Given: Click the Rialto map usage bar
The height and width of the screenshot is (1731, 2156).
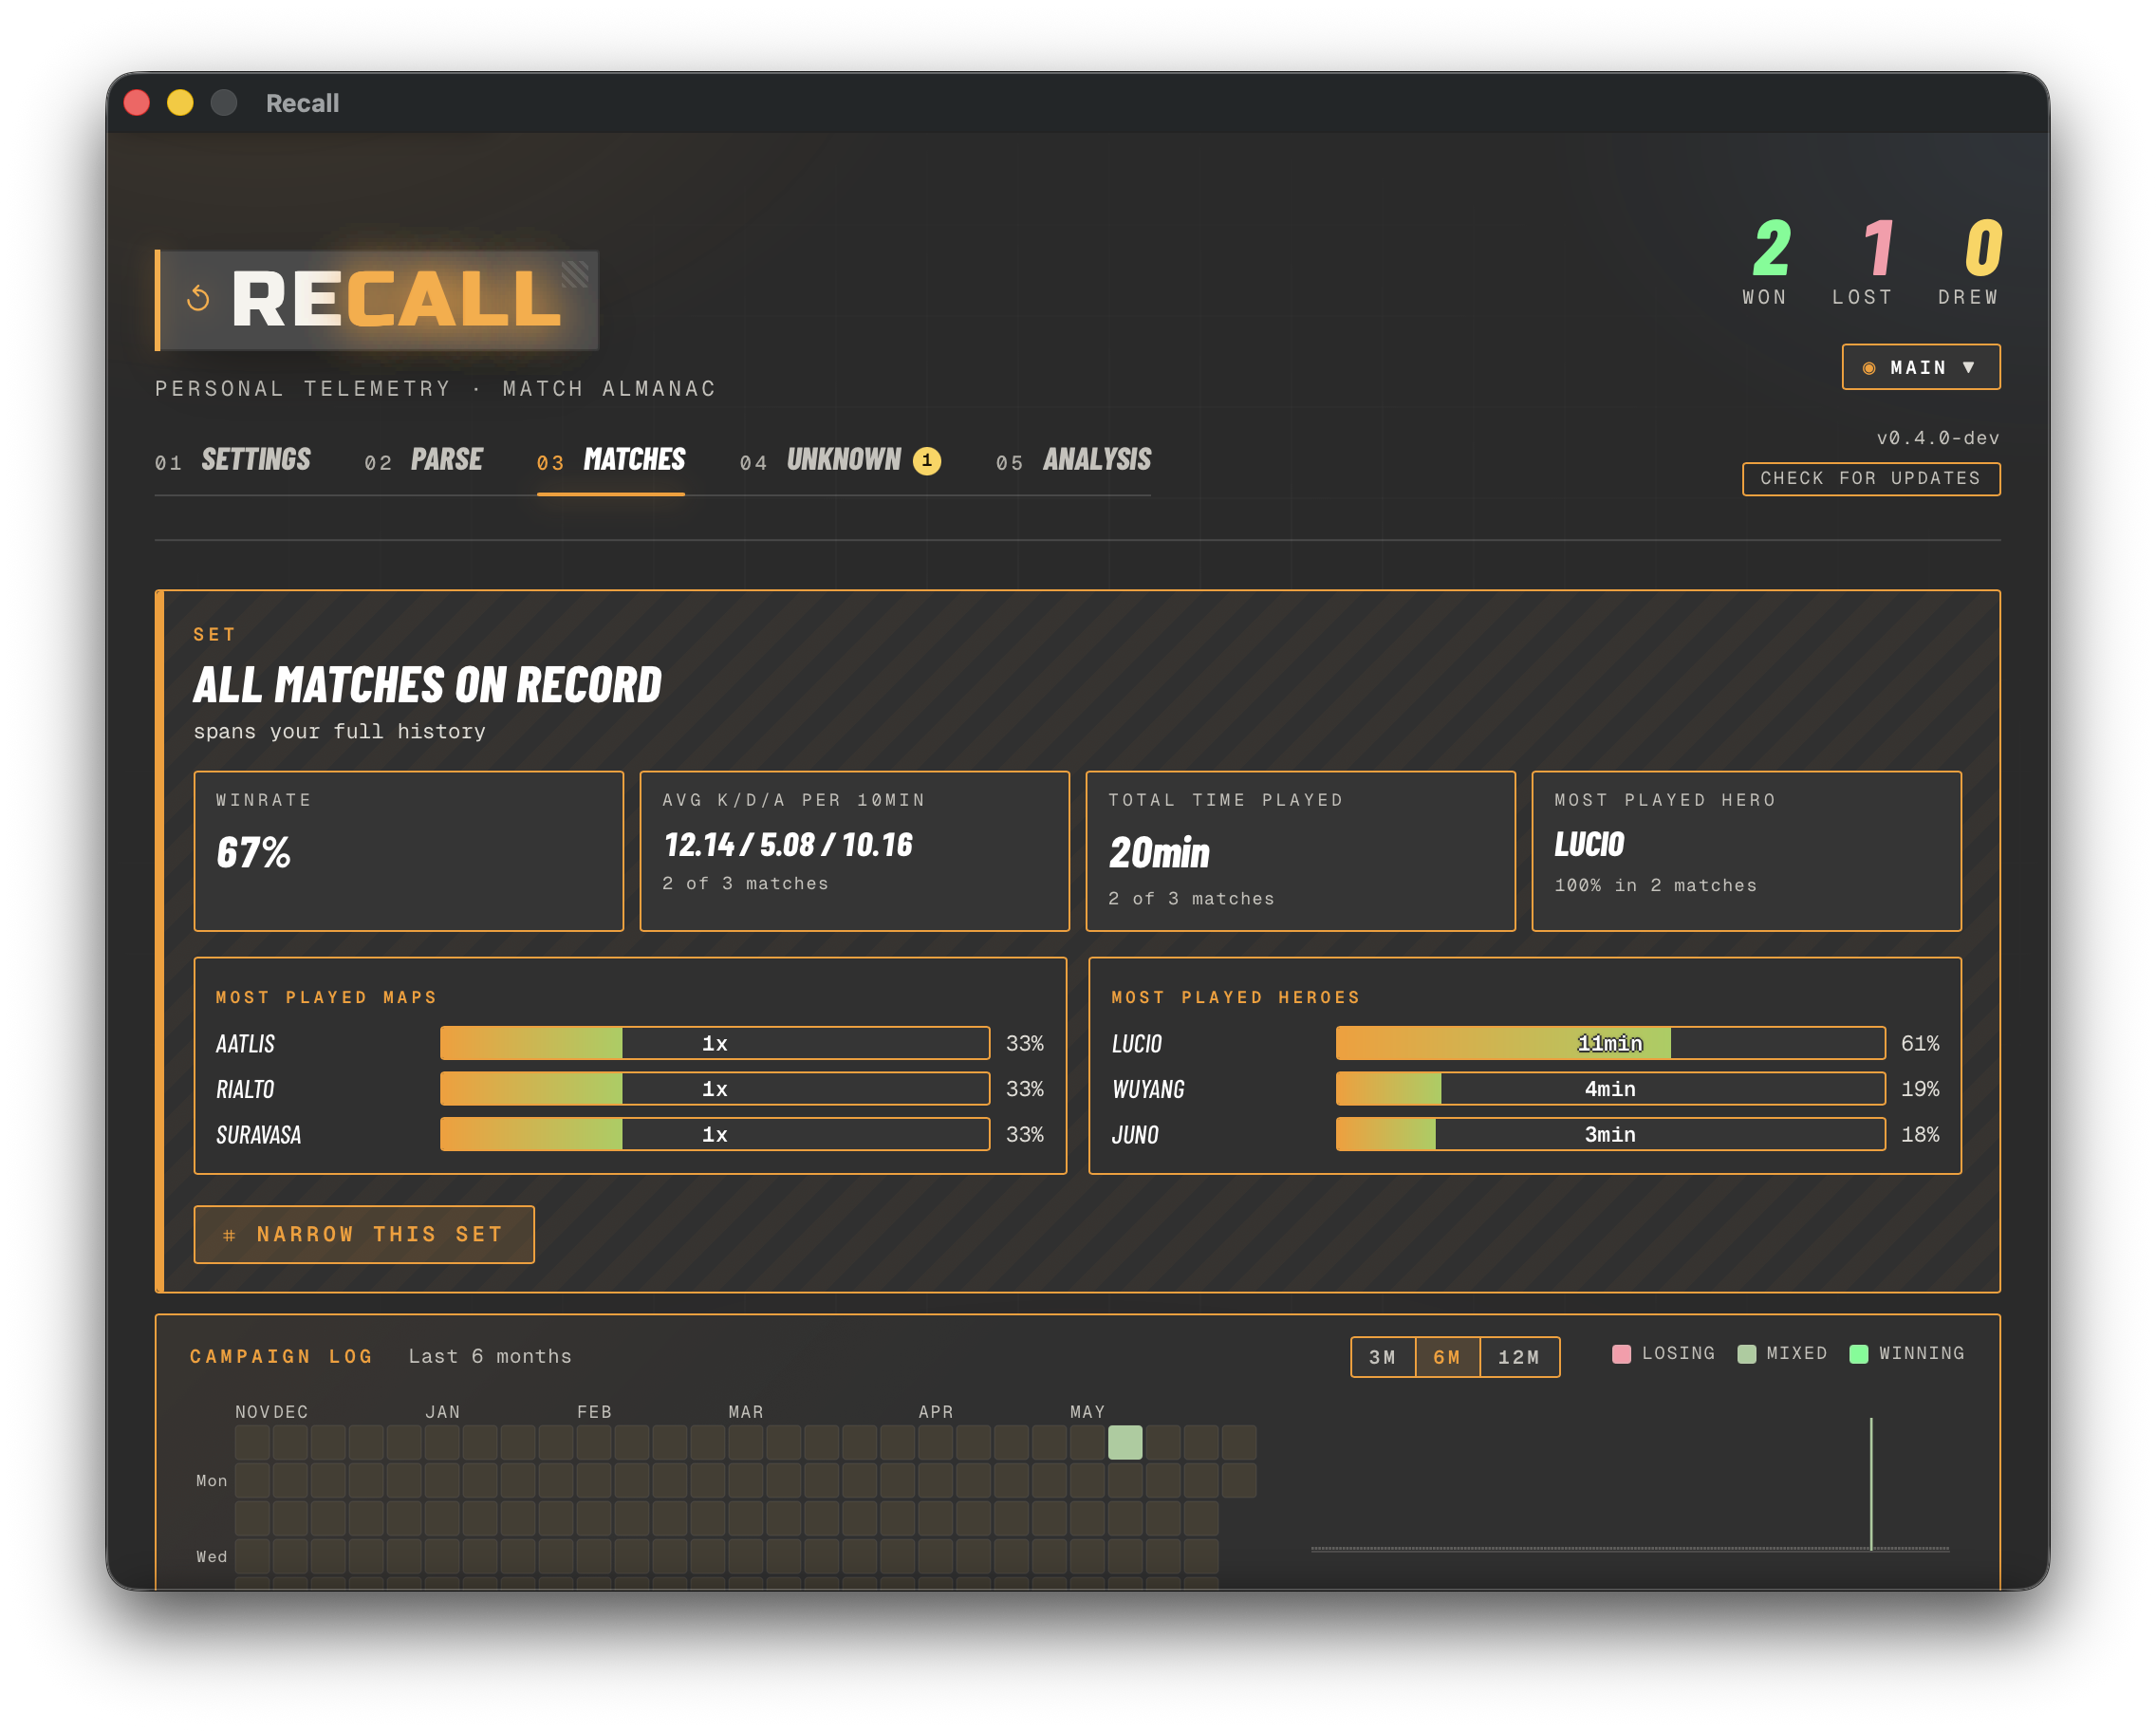Looking at the screenshot, I should [x=714, y=1088].
